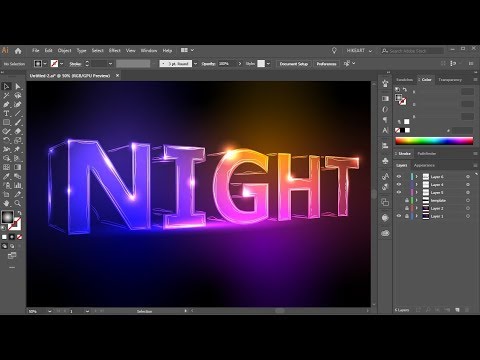
Task: Click target circle of Layer 6
Action: pos(468,177)
